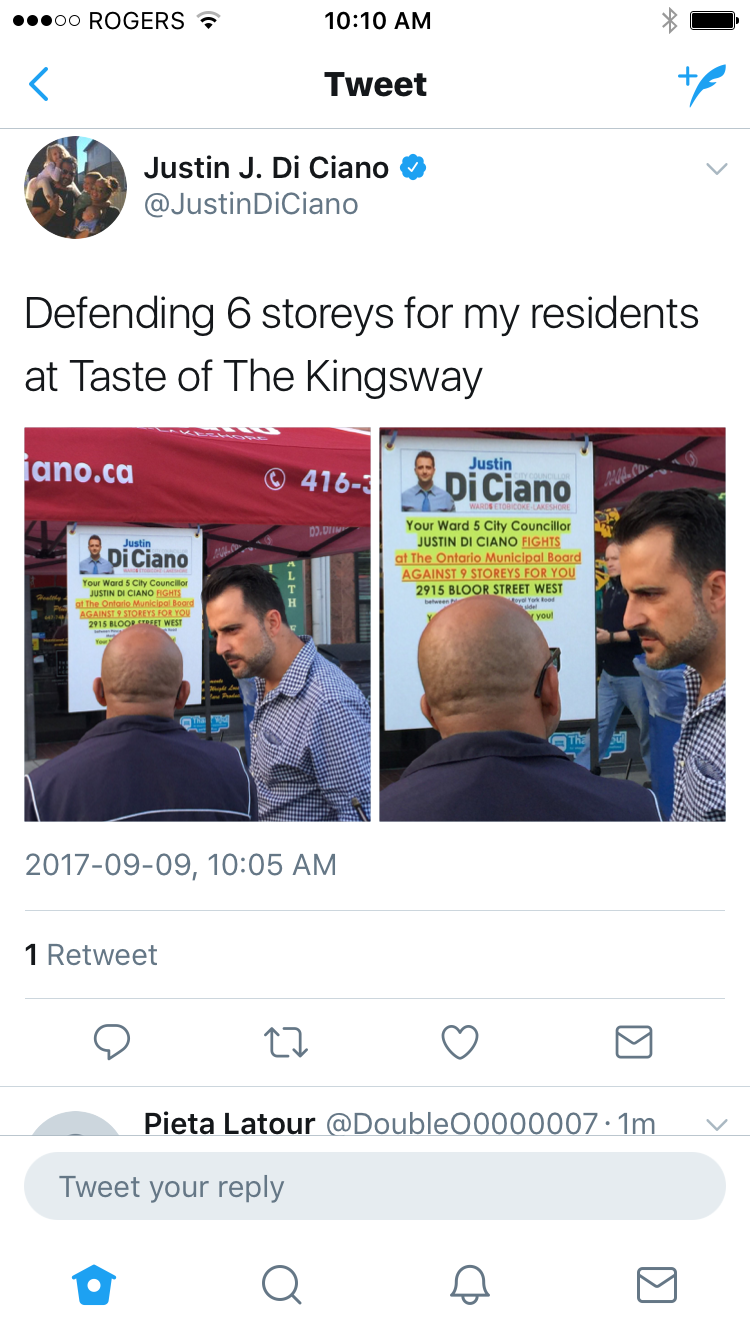
Task: Open the @JustinDiCiano handle link
Action: [x=251, y=204]
